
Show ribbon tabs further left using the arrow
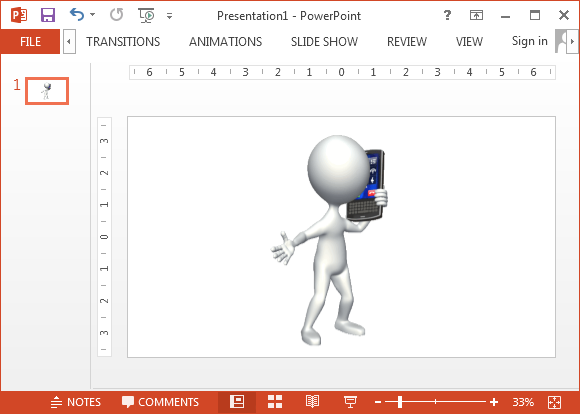[x=69, y=41]
